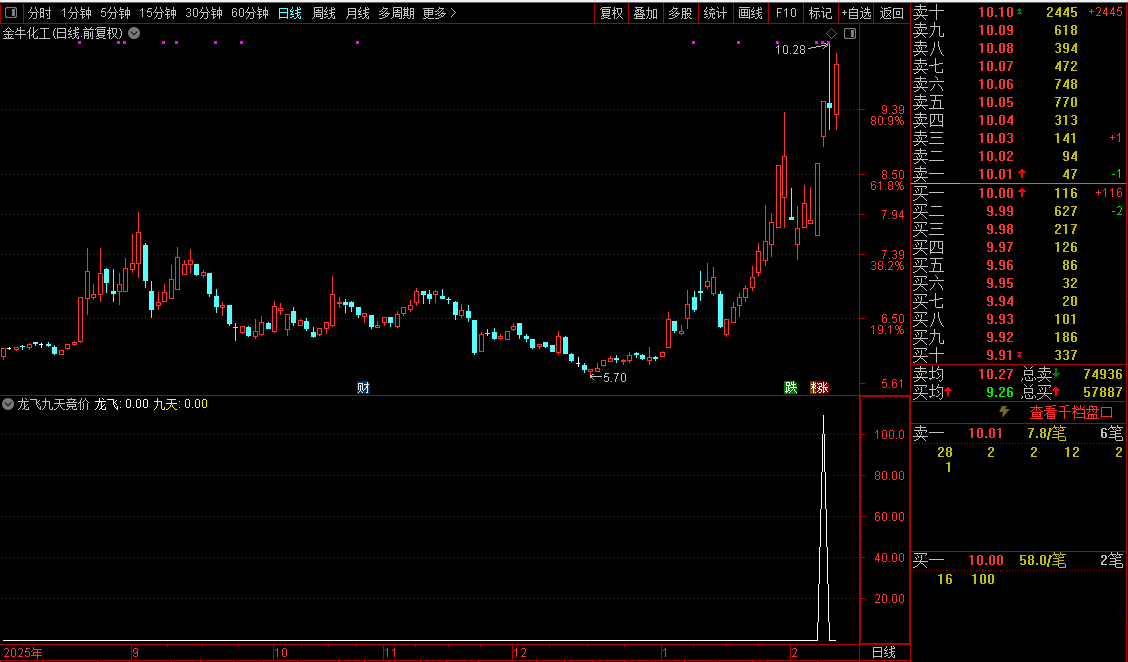
Task: Select the 15分钟 period tab
Action: 158,13
